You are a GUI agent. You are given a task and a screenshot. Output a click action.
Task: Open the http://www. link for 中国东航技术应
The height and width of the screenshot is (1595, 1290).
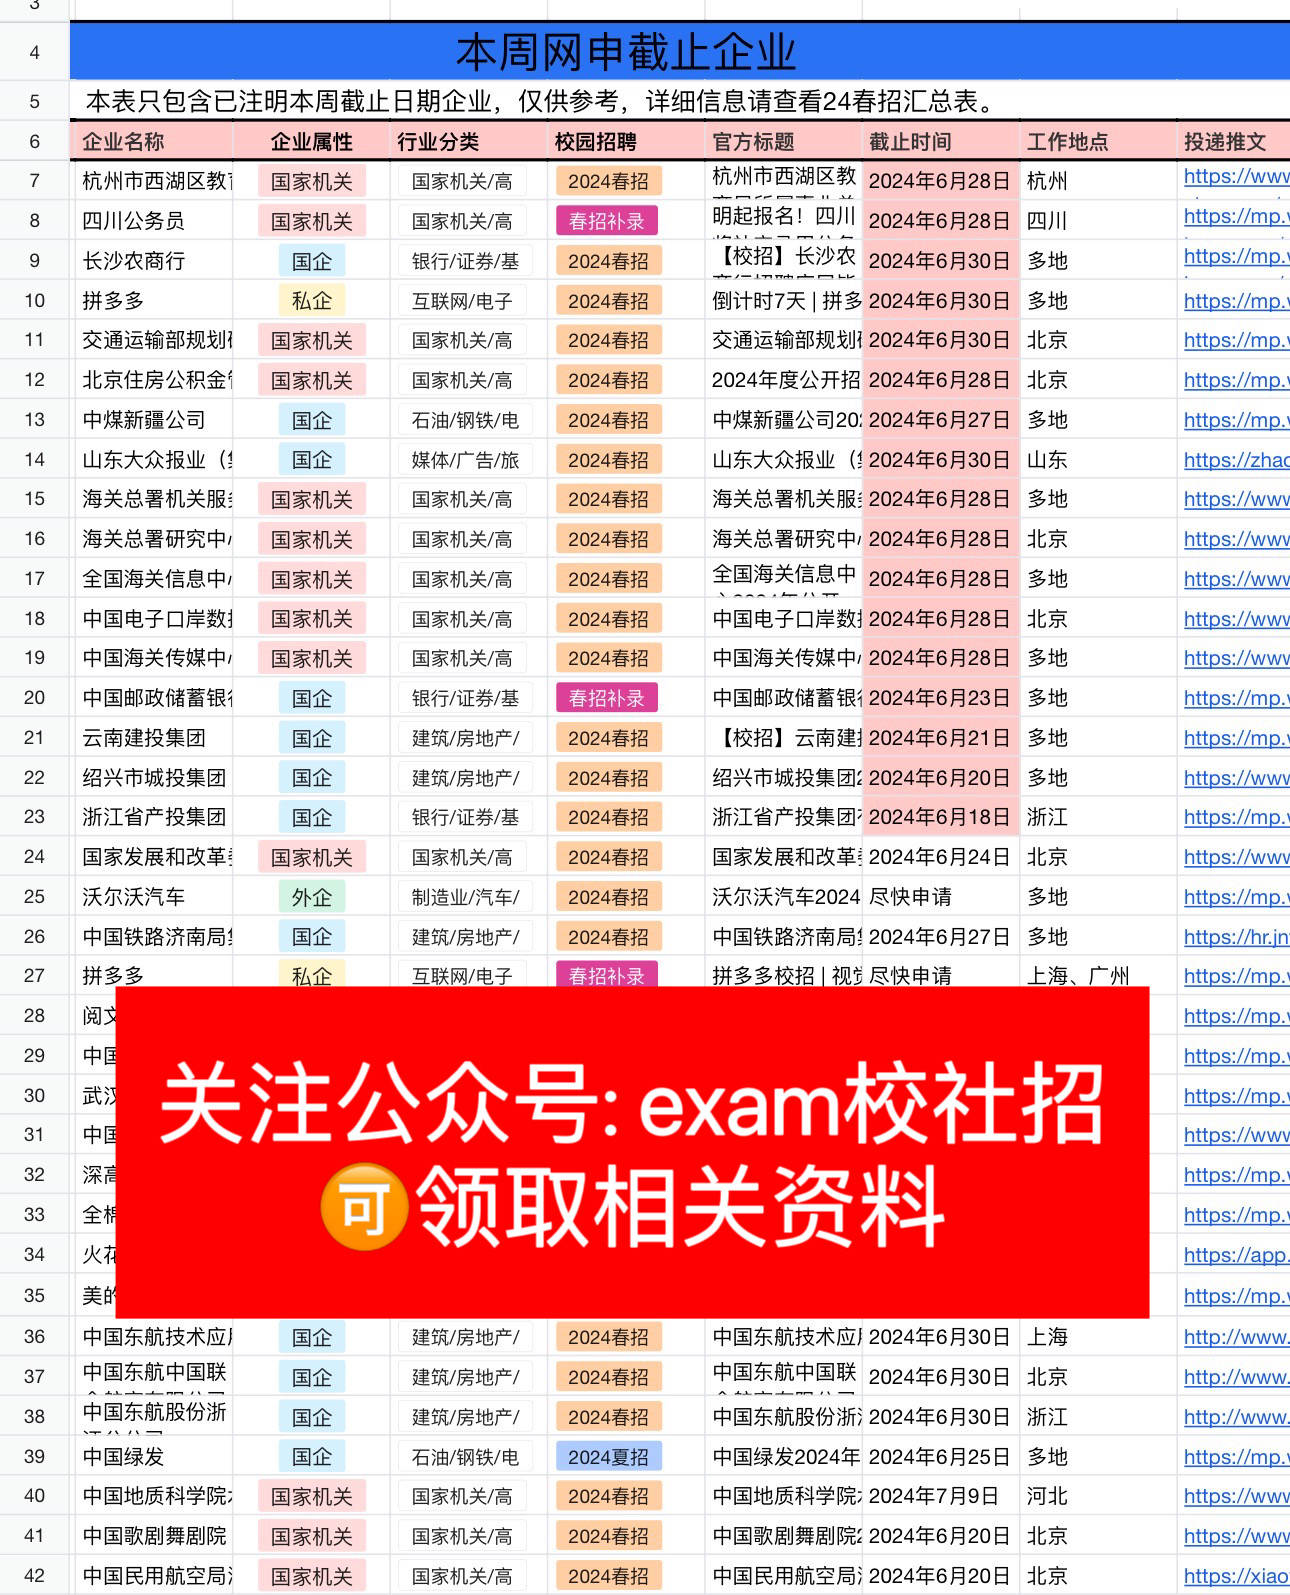[x=1236, y=1337]
